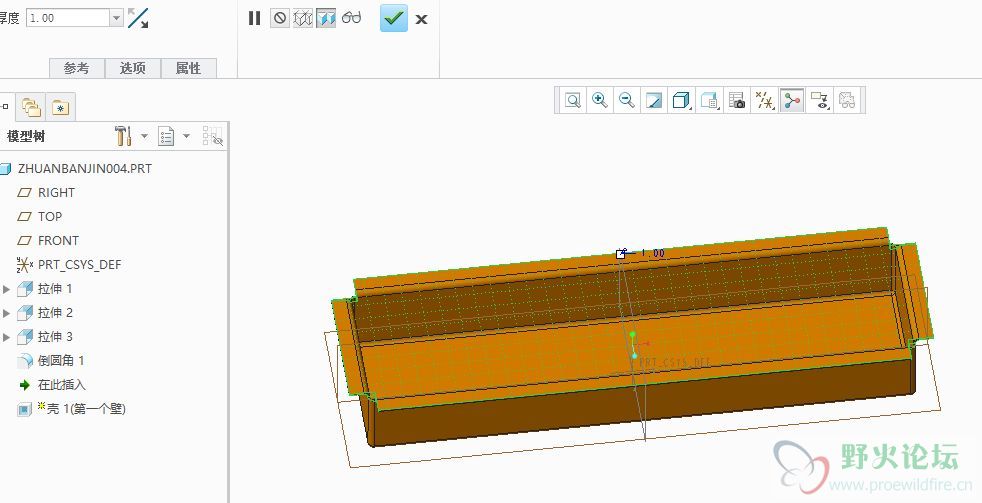This screenshot has height=503, width=982.
Task: Toggle the unattached wireframe preview icon
Action: (x=303, y=18)
